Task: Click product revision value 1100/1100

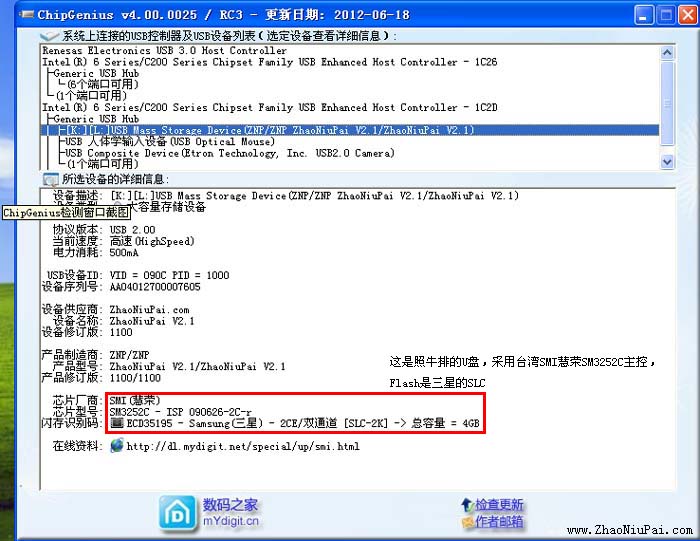Action: click(x=135, y=378)
